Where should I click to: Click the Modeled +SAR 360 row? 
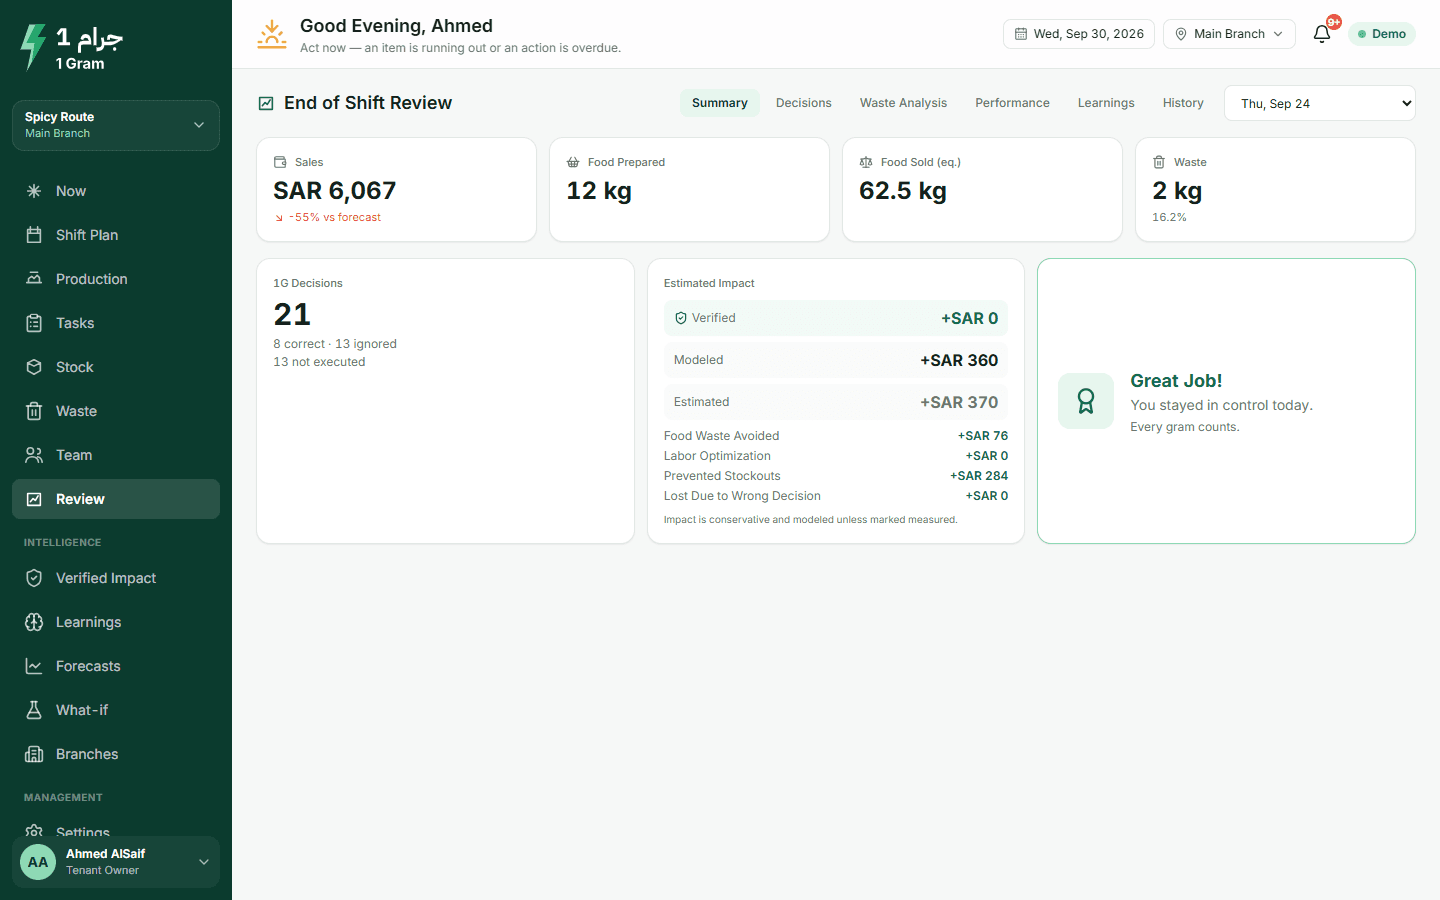point(836,360)
